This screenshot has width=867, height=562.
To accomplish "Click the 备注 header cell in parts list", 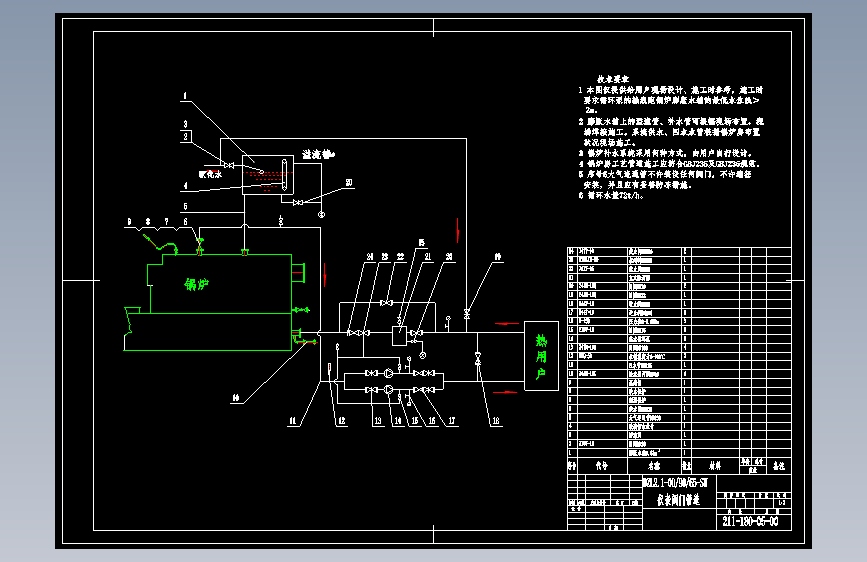I will (779, 466).
